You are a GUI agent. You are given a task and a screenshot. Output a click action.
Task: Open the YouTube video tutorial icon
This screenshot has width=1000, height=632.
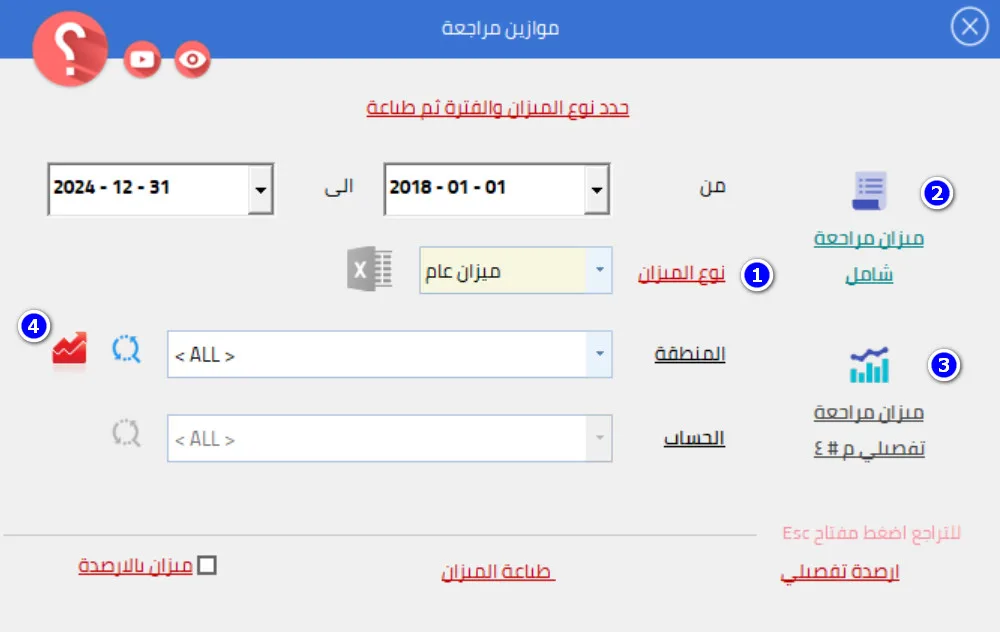point(143,60)
